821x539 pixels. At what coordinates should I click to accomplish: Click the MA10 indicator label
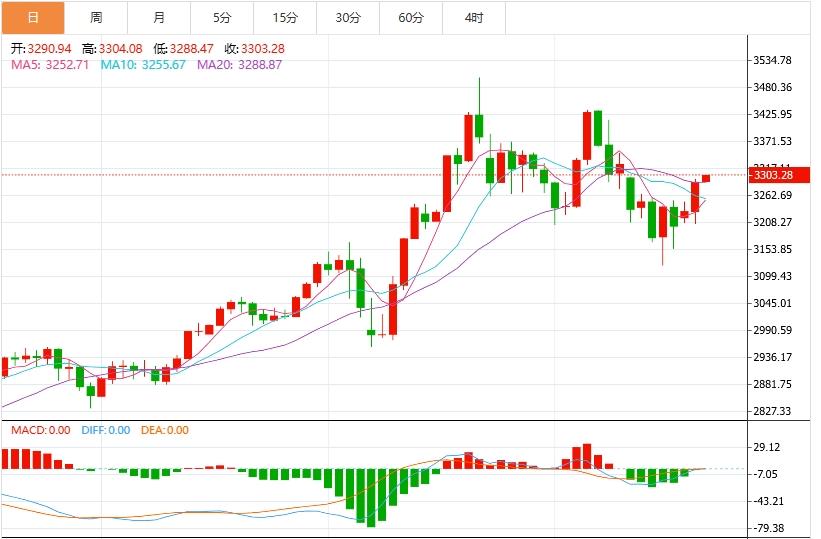(143, 64)
